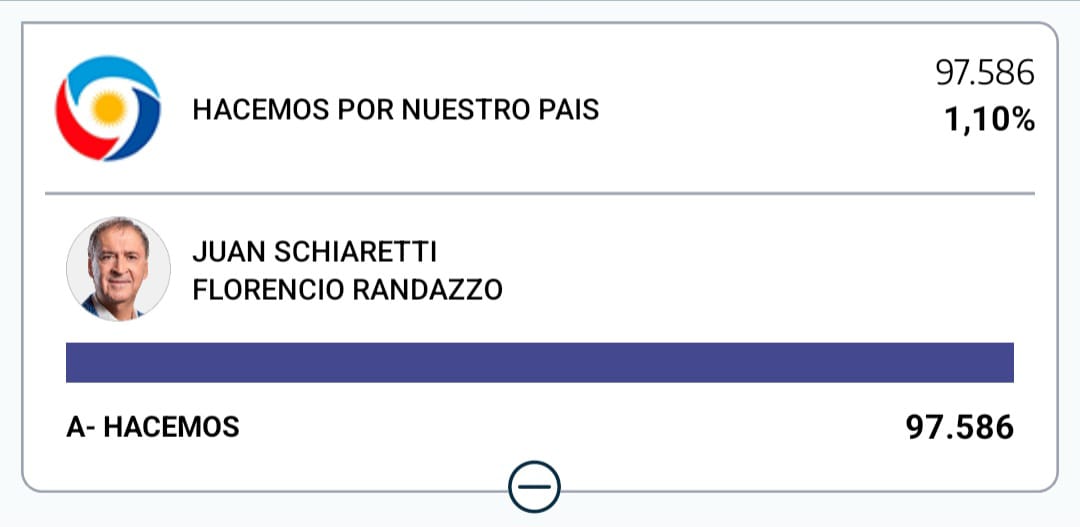Click Juan Schiaretti's candidate photo

click(x=118, y=268)
